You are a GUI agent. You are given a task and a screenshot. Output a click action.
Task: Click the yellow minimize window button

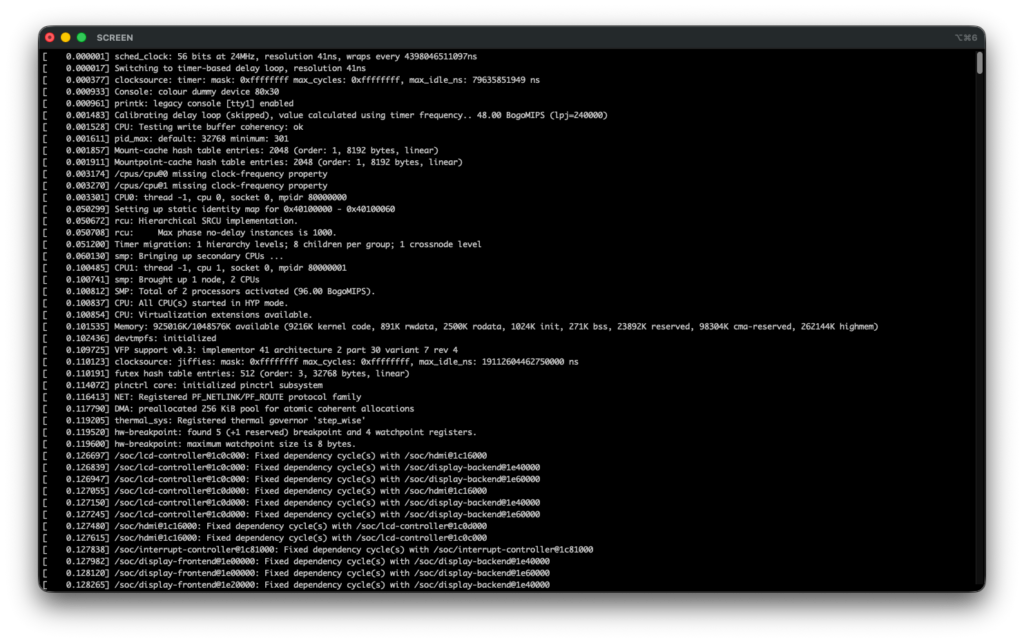coord(66,37)
